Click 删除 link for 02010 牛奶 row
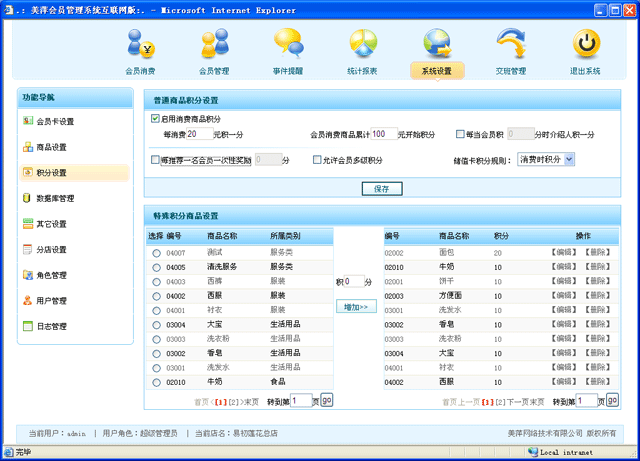This screenshot has height=461, width=640. pos(598,267)
